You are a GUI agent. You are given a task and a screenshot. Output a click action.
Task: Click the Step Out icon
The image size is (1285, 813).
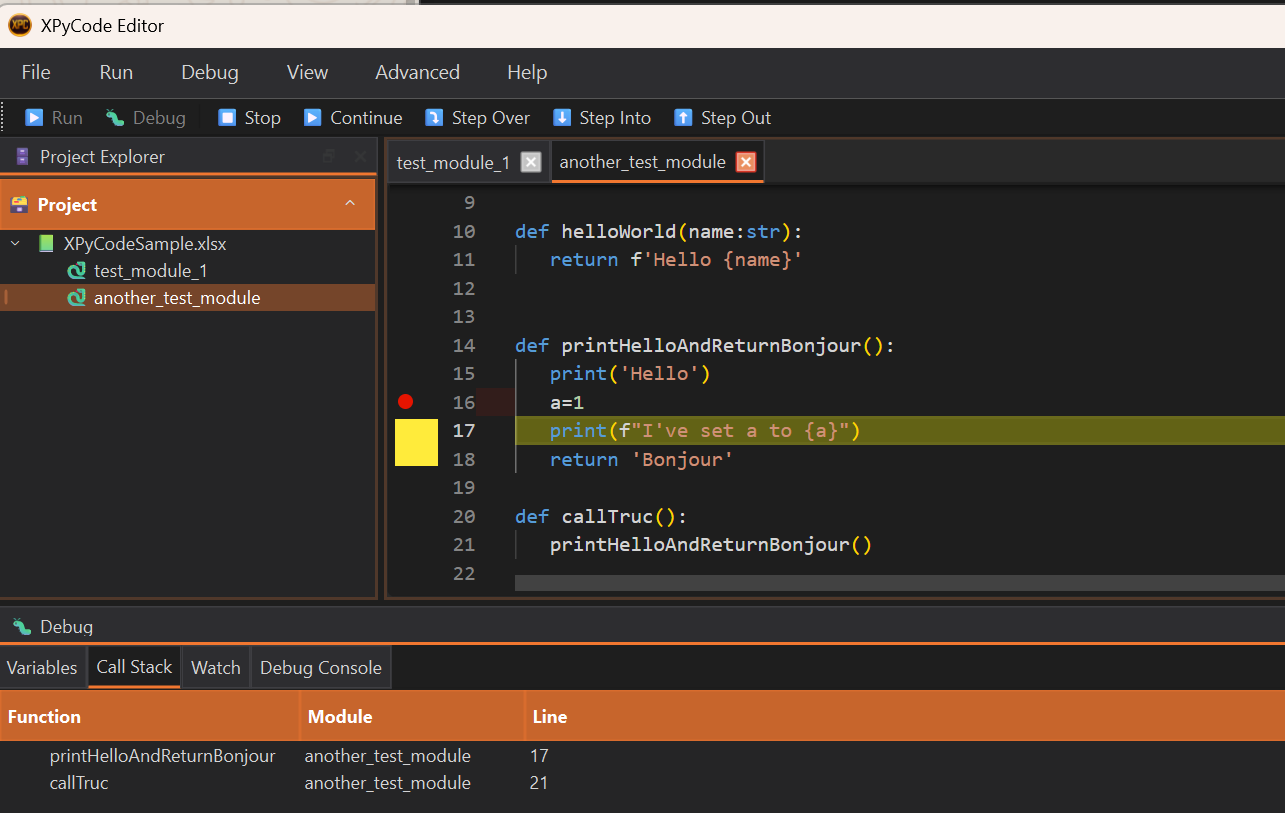tap(683, 118)
